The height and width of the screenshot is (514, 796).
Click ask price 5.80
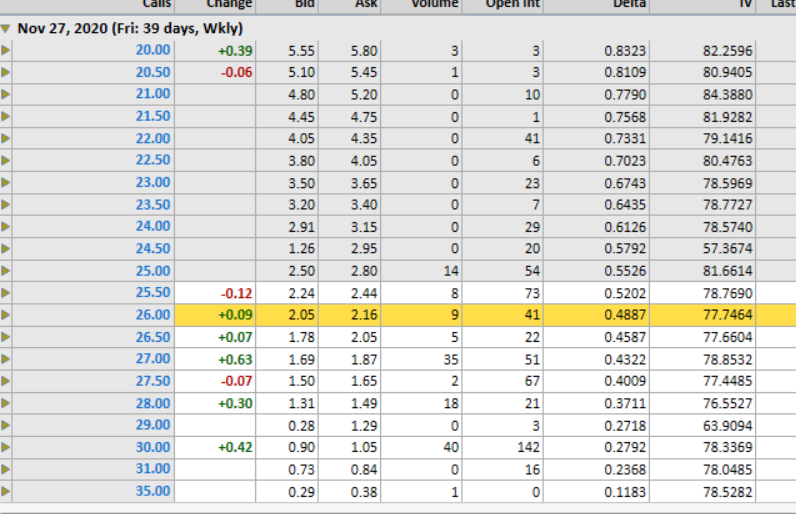tap(364, 51)
